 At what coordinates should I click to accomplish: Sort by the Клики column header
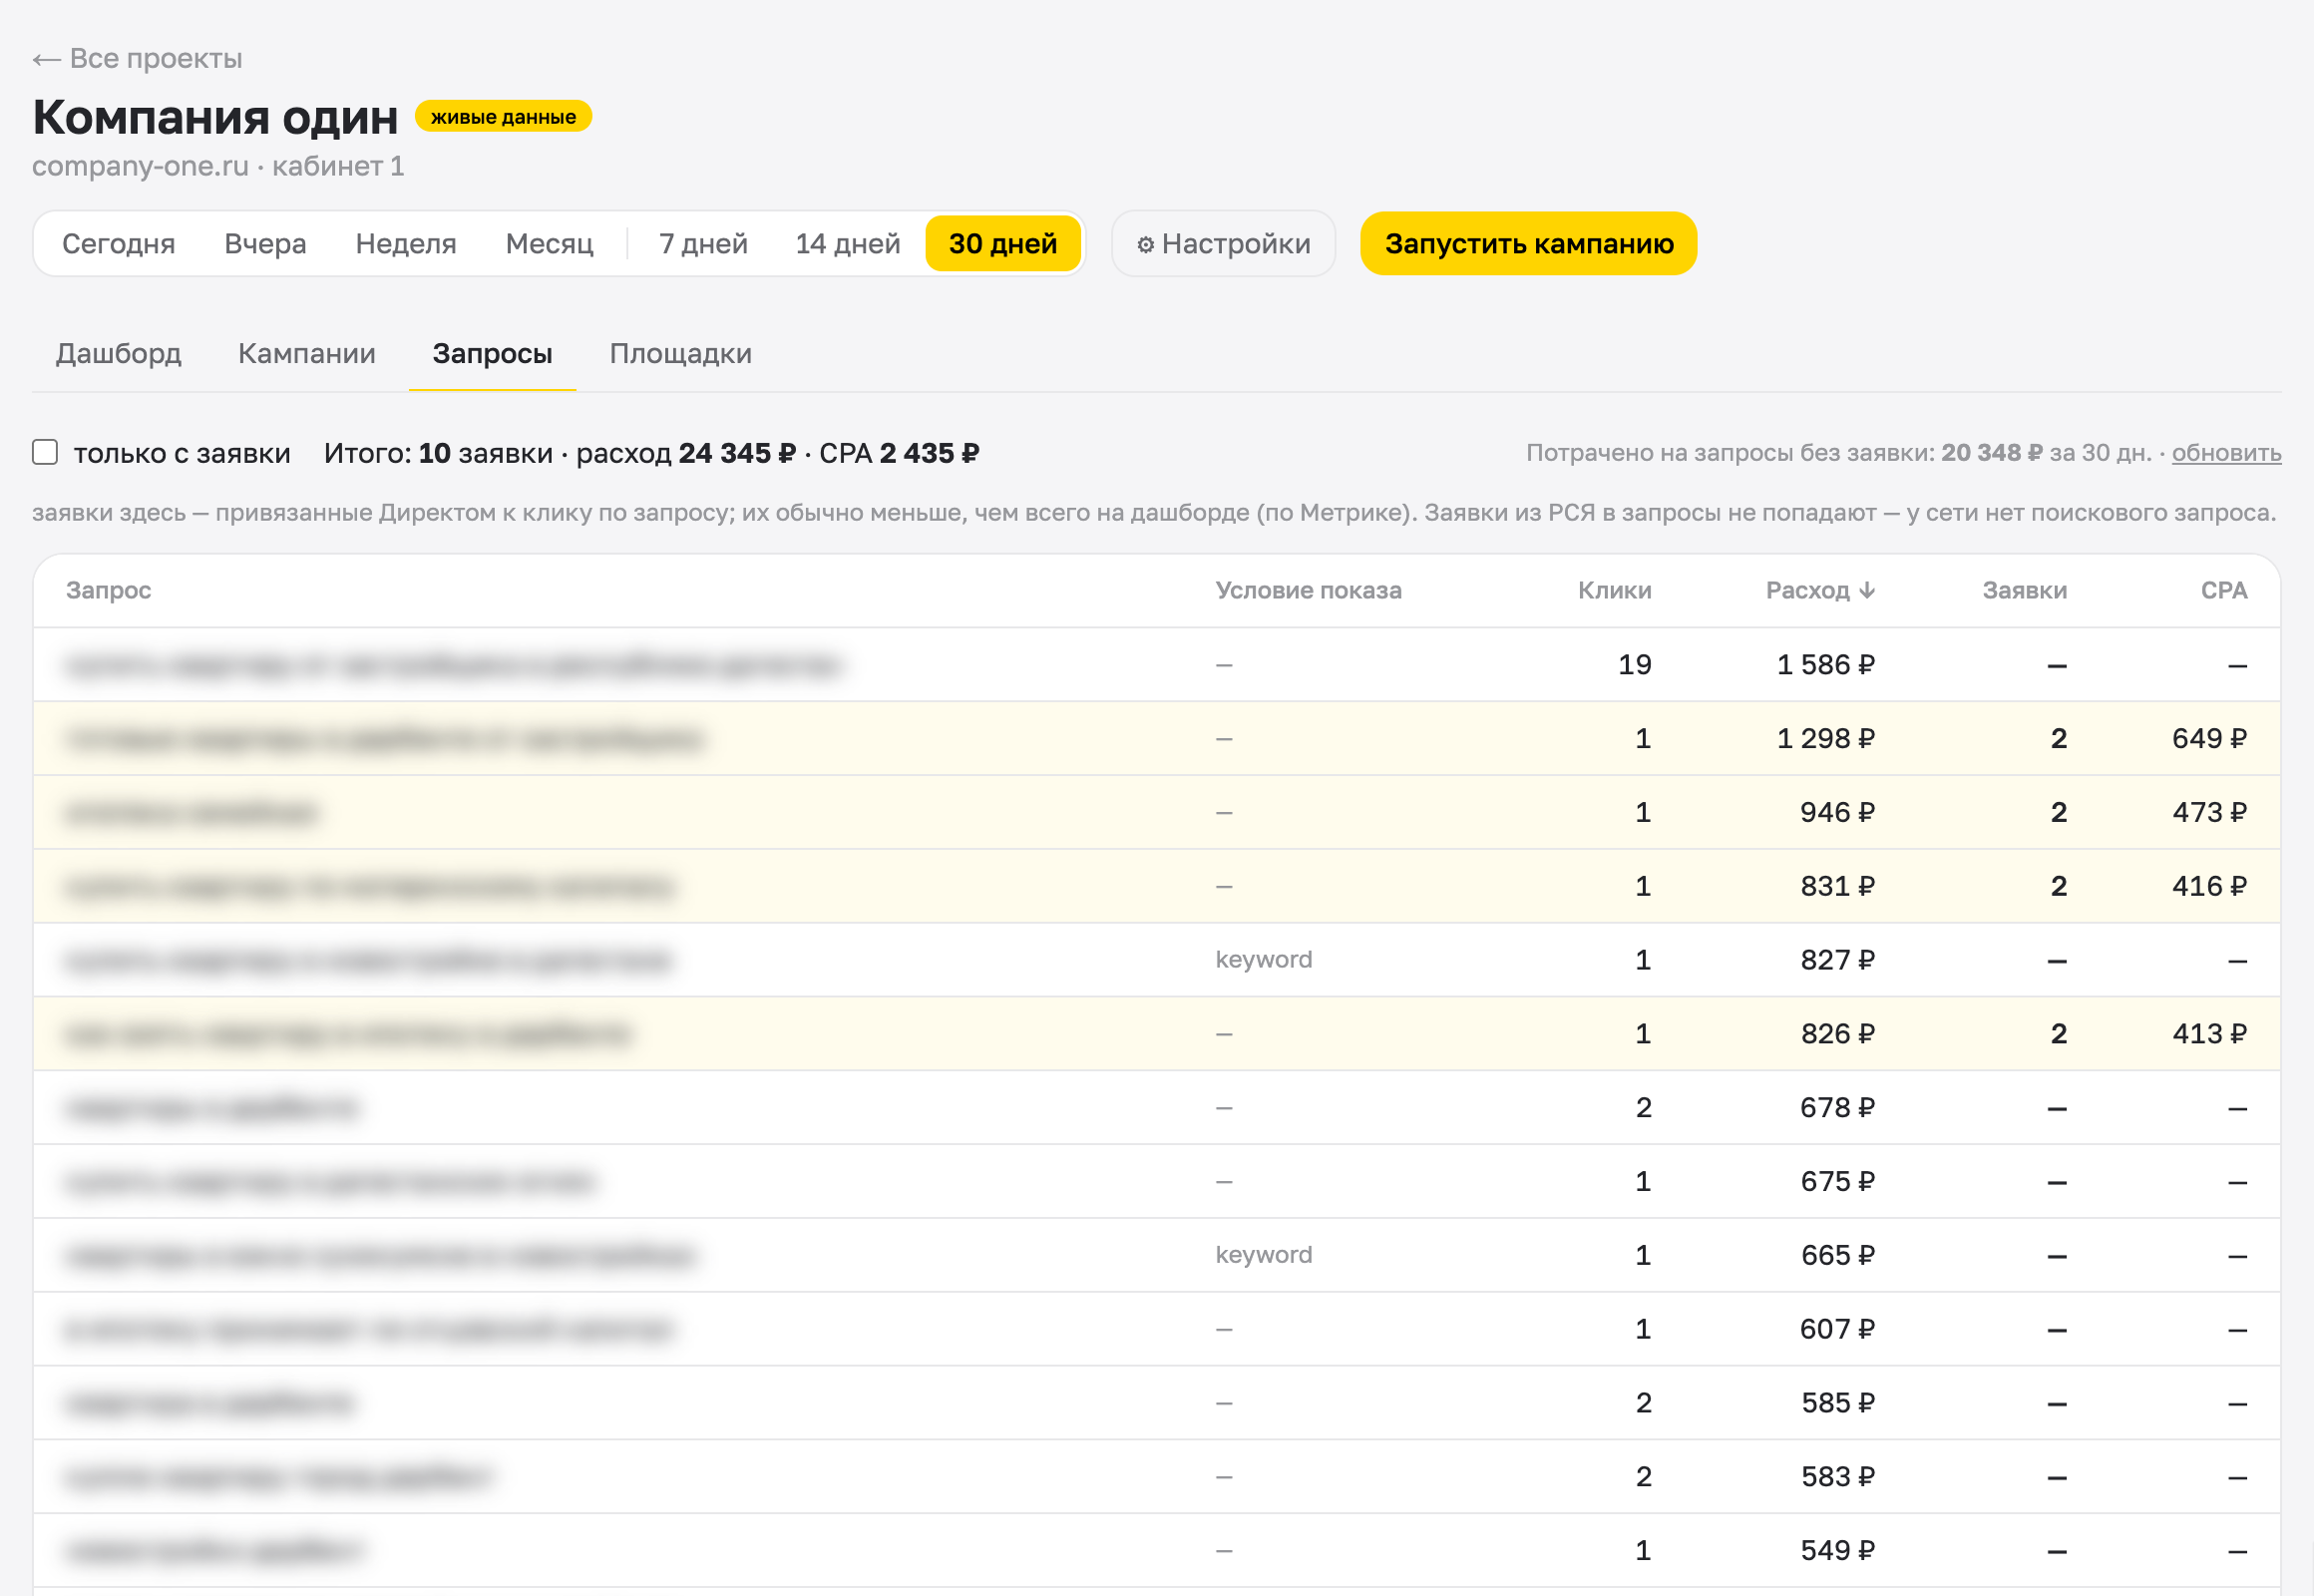(x=1614, y=590)
